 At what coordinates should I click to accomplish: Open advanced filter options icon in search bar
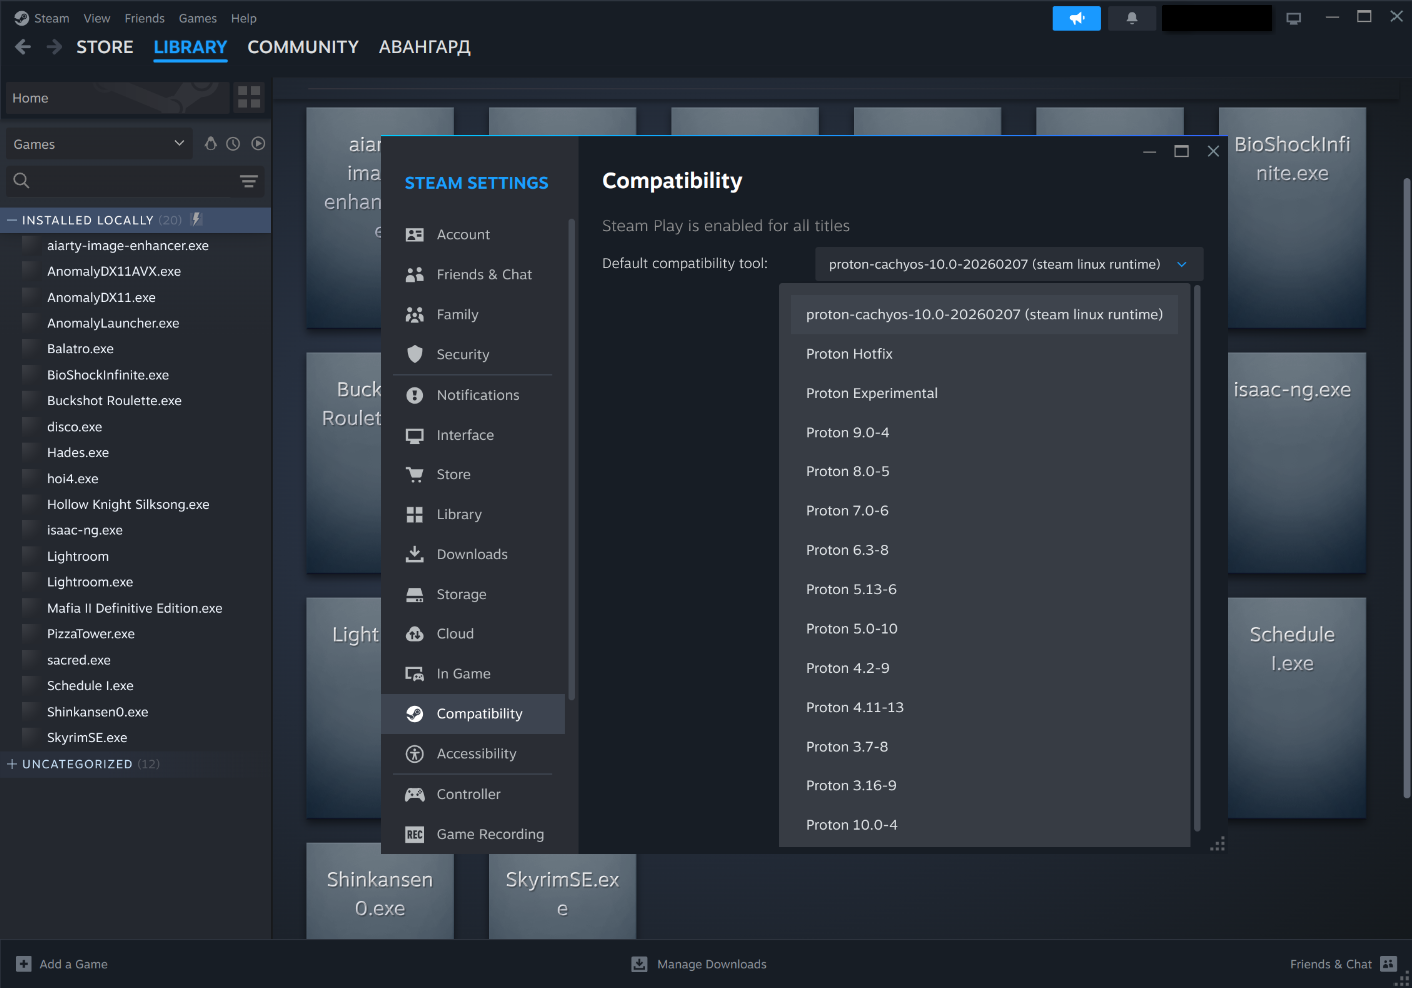coord(249,181)
